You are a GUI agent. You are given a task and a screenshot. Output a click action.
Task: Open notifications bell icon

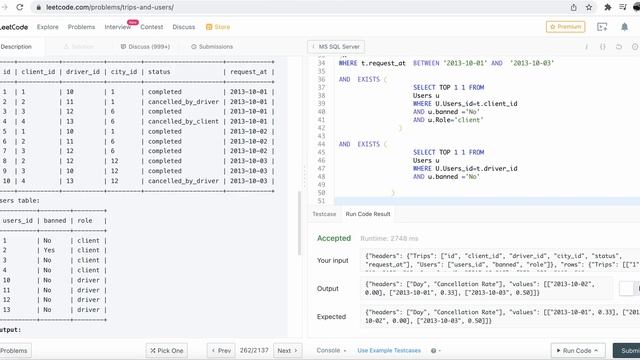point(624,27)
